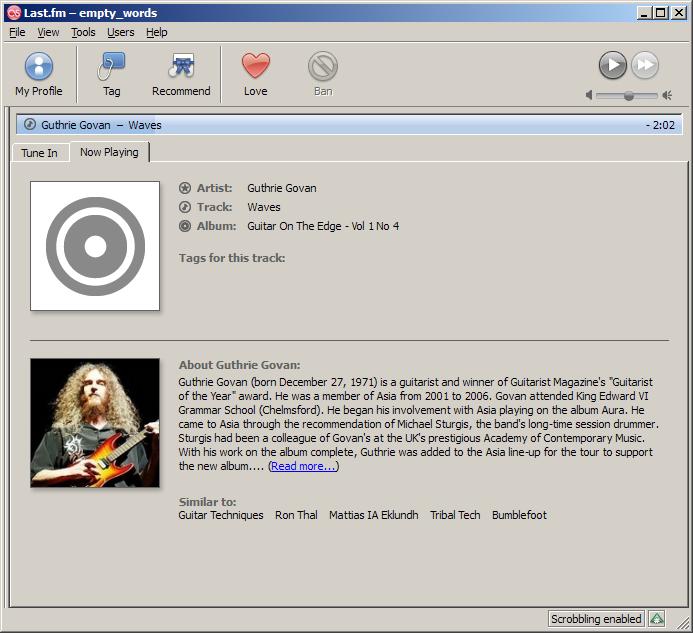Screen dimensions: 693x633
Task: Click the remaining time display - 2:02
Action: click(x=660, y=125)
